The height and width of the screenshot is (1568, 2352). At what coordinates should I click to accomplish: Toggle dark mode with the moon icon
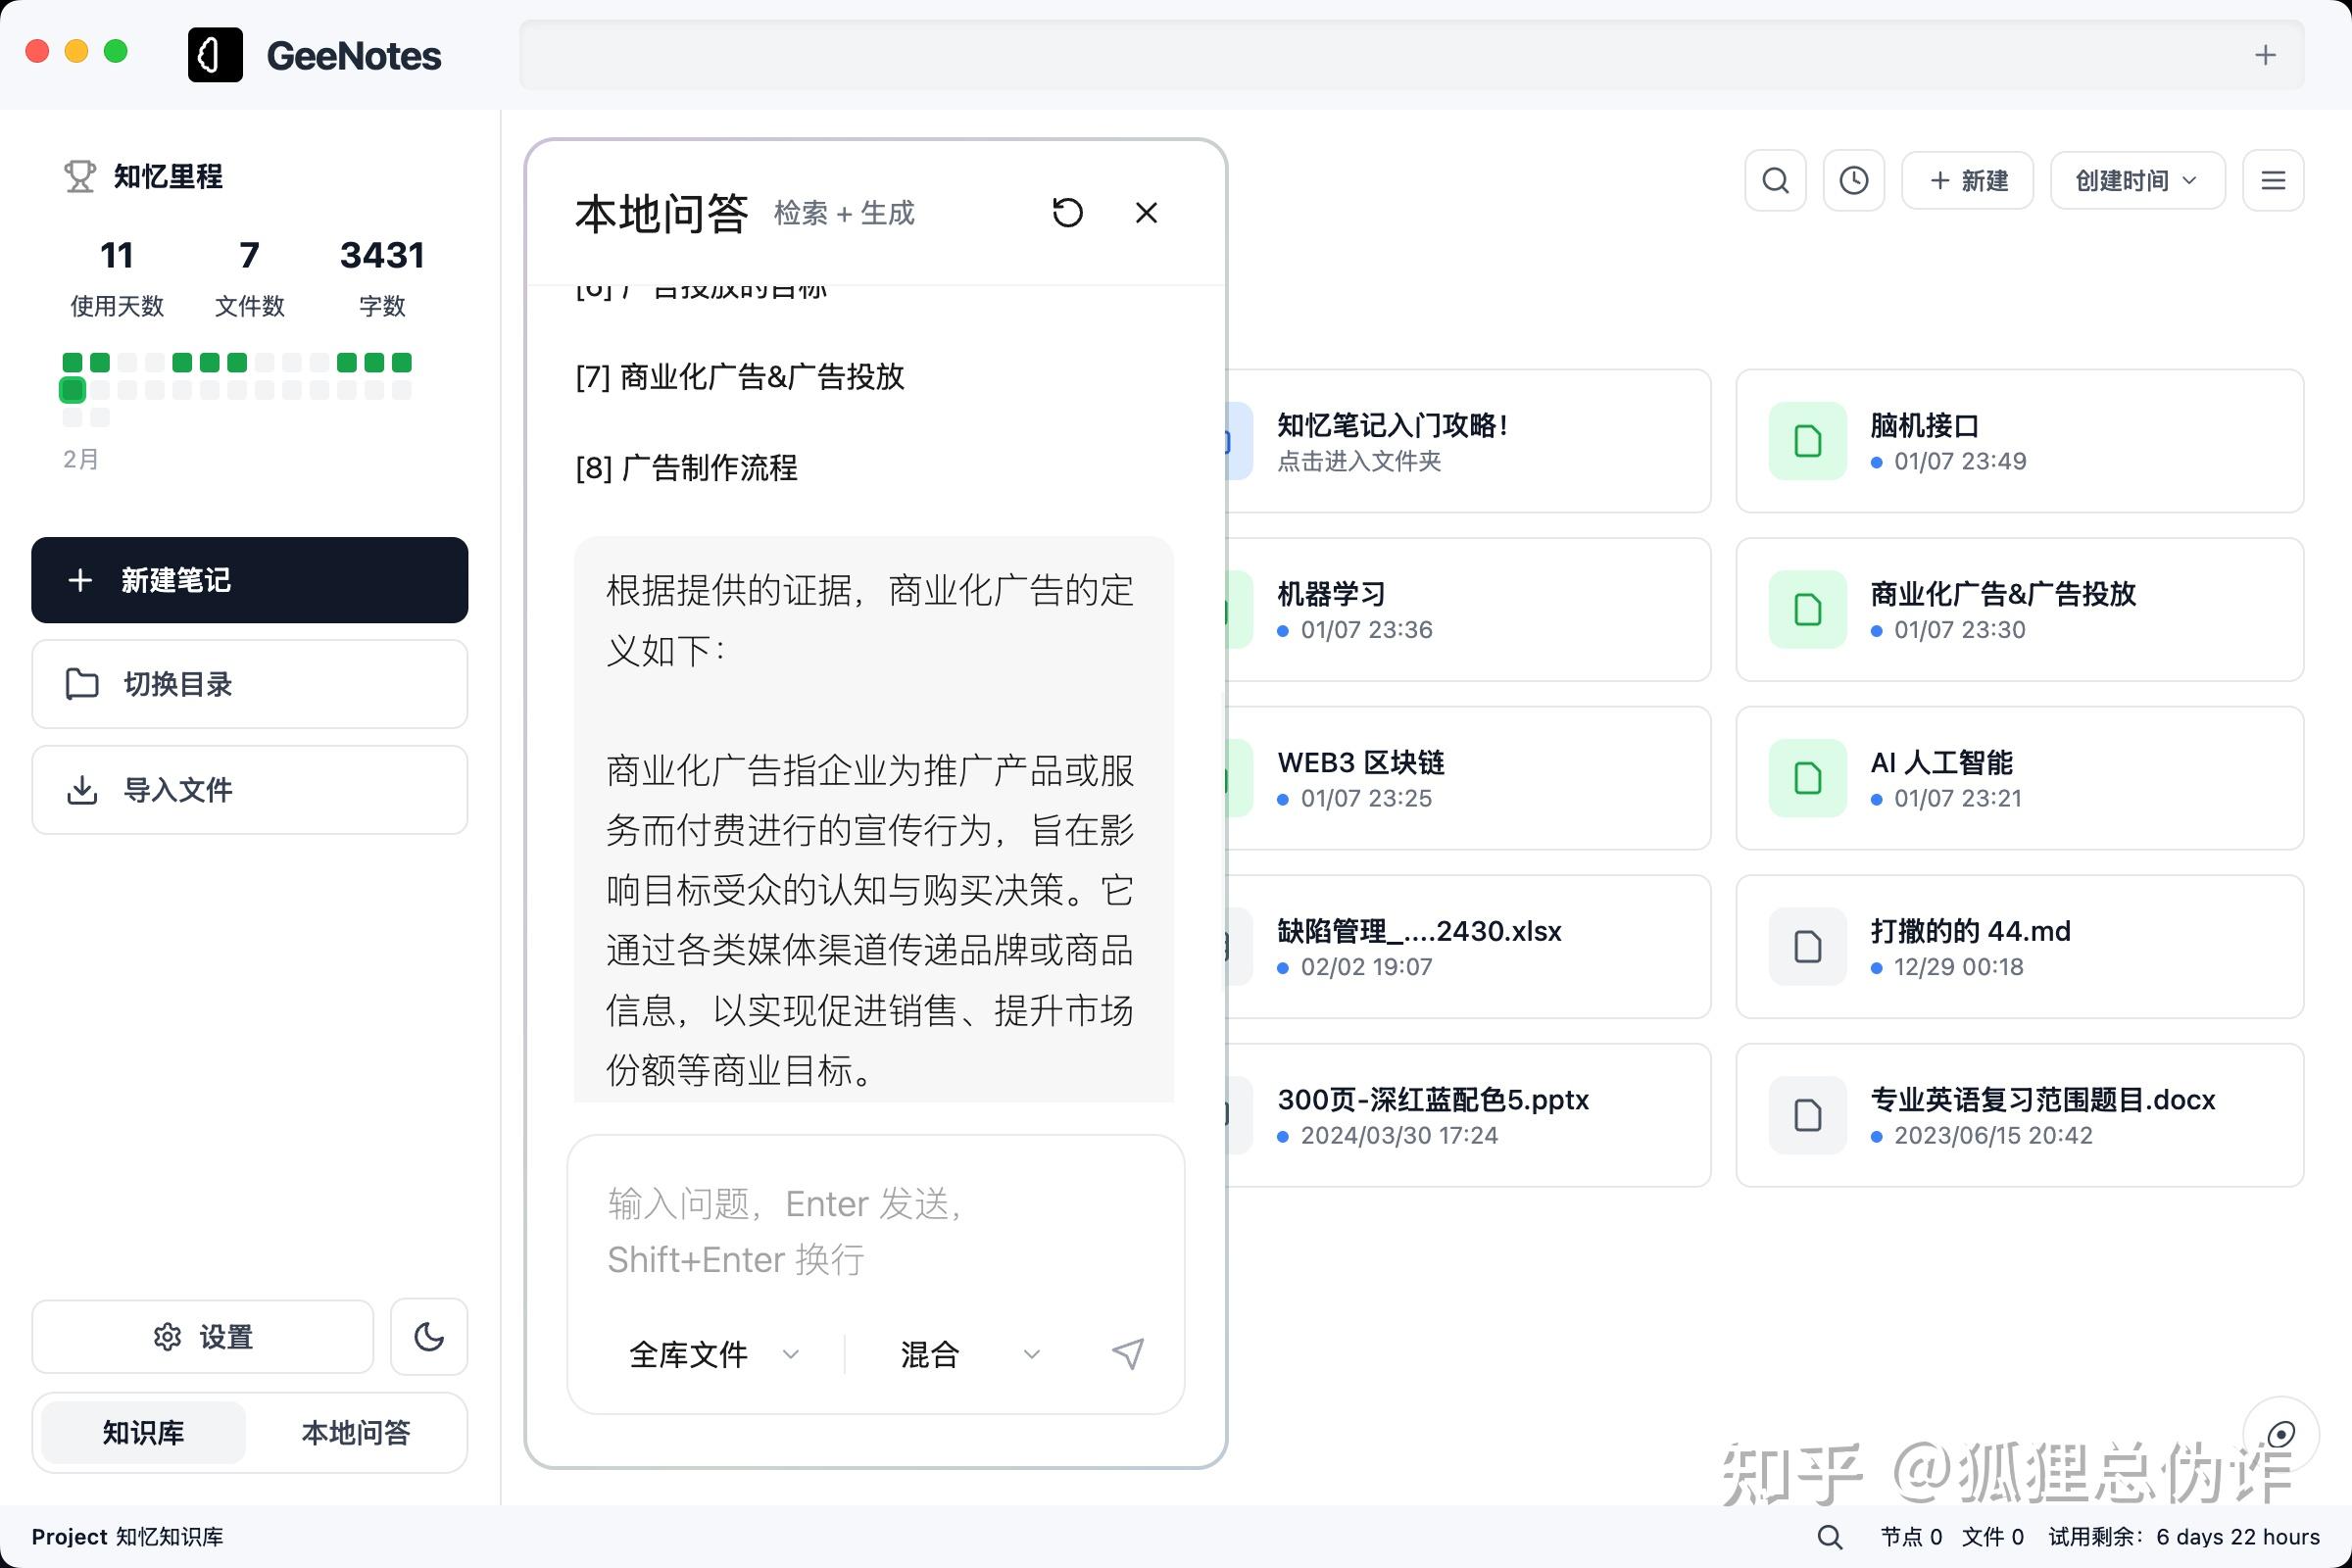click(x=429, y=1336)
